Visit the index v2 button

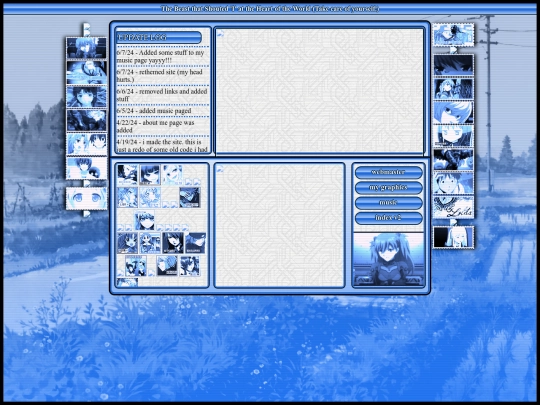tap(388, 218)
